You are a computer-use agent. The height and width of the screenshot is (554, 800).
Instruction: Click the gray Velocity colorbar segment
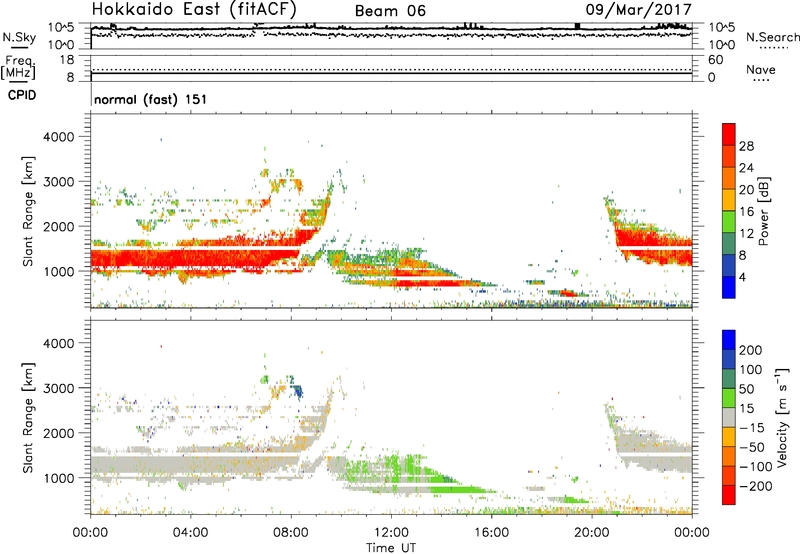coord(729,418)
